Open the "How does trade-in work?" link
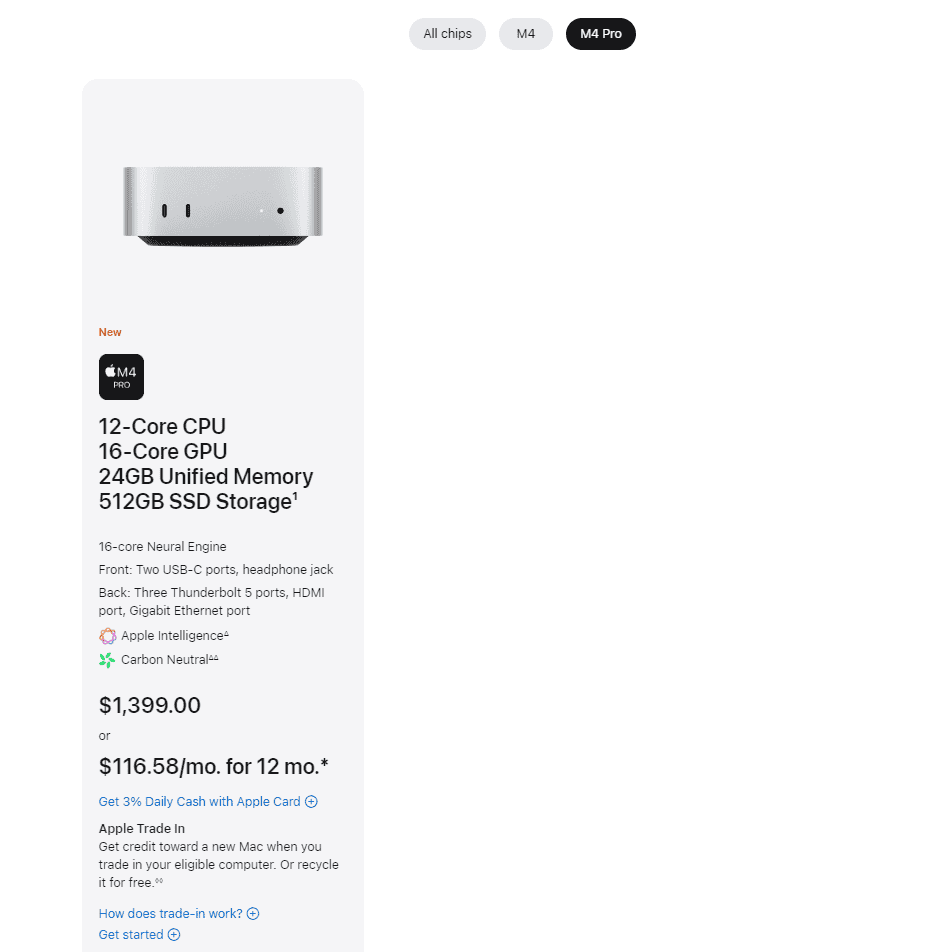 tap(171, 914)
